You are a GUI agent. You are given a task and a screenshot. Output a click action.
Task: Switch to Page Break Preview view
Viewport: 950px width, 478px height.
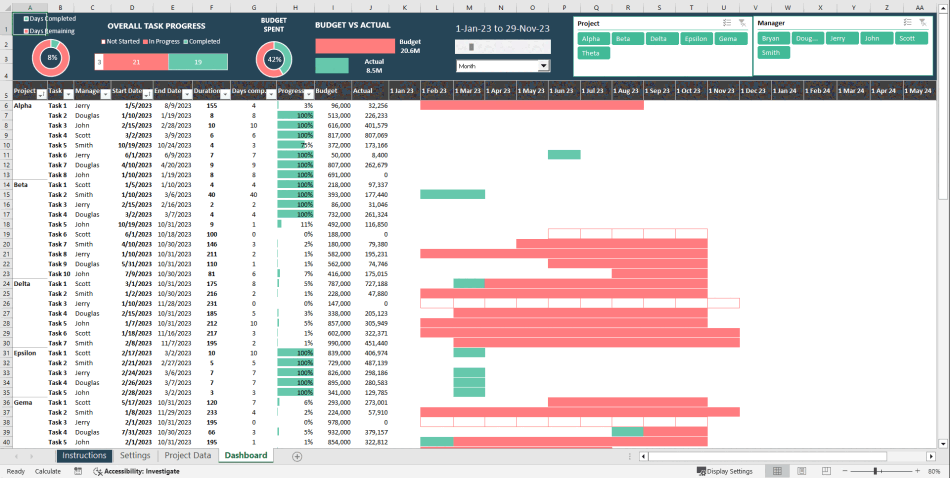[825, 471]
